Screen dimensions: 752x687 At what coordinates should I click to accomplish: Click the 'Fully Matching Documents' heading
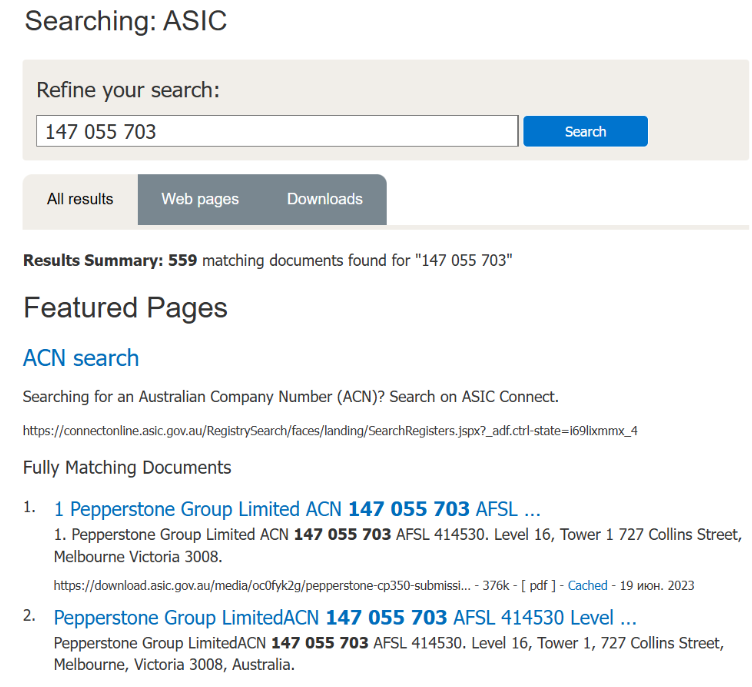click(x=127, y=467)
